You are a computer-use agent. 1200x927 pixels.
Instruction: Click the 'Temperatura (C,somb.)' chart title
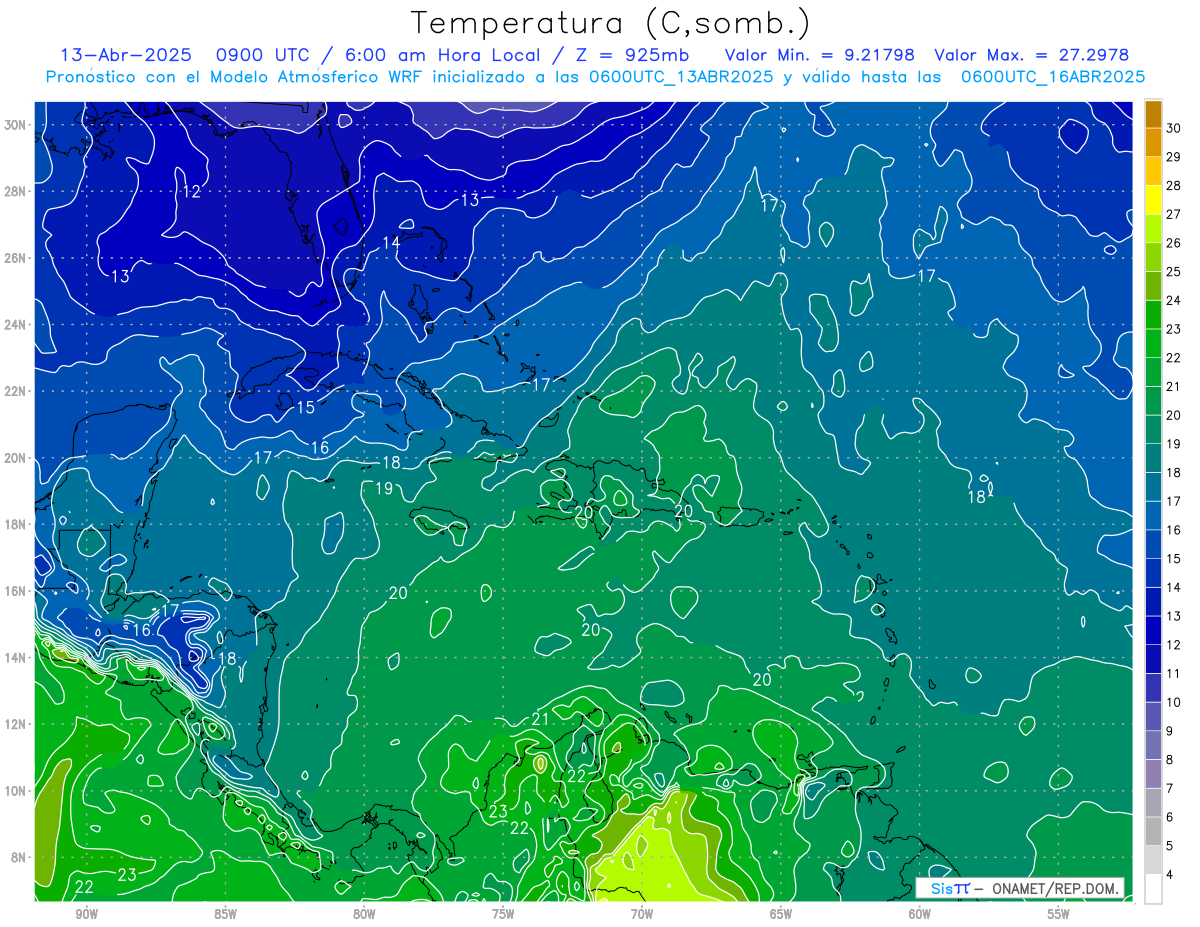click(610, 22)
